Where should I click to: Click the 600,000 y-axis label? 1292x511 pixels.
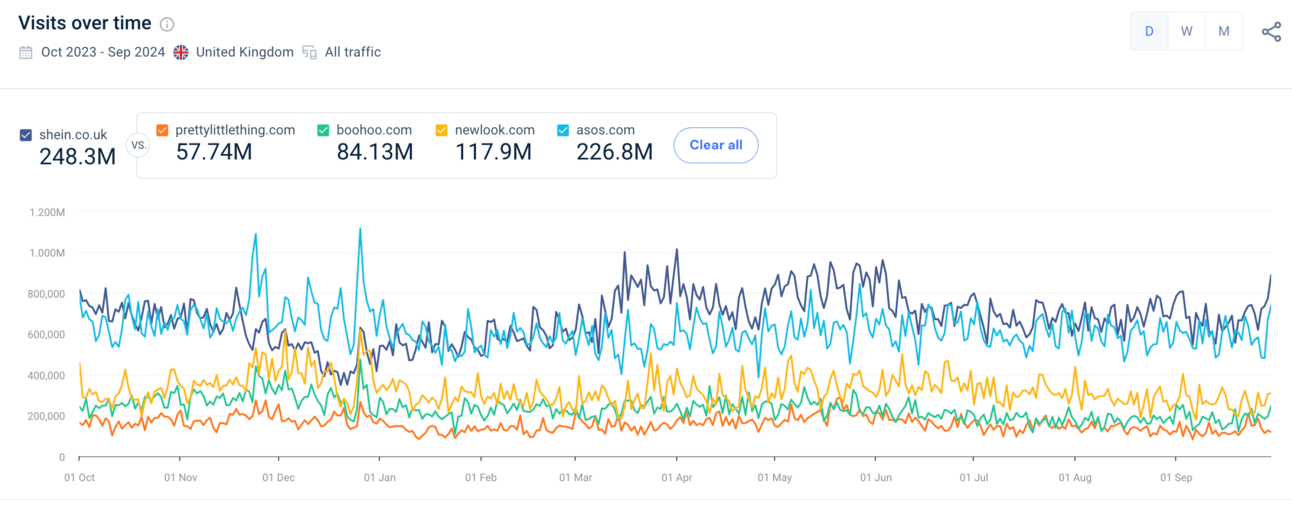click(x=46, y=335)
